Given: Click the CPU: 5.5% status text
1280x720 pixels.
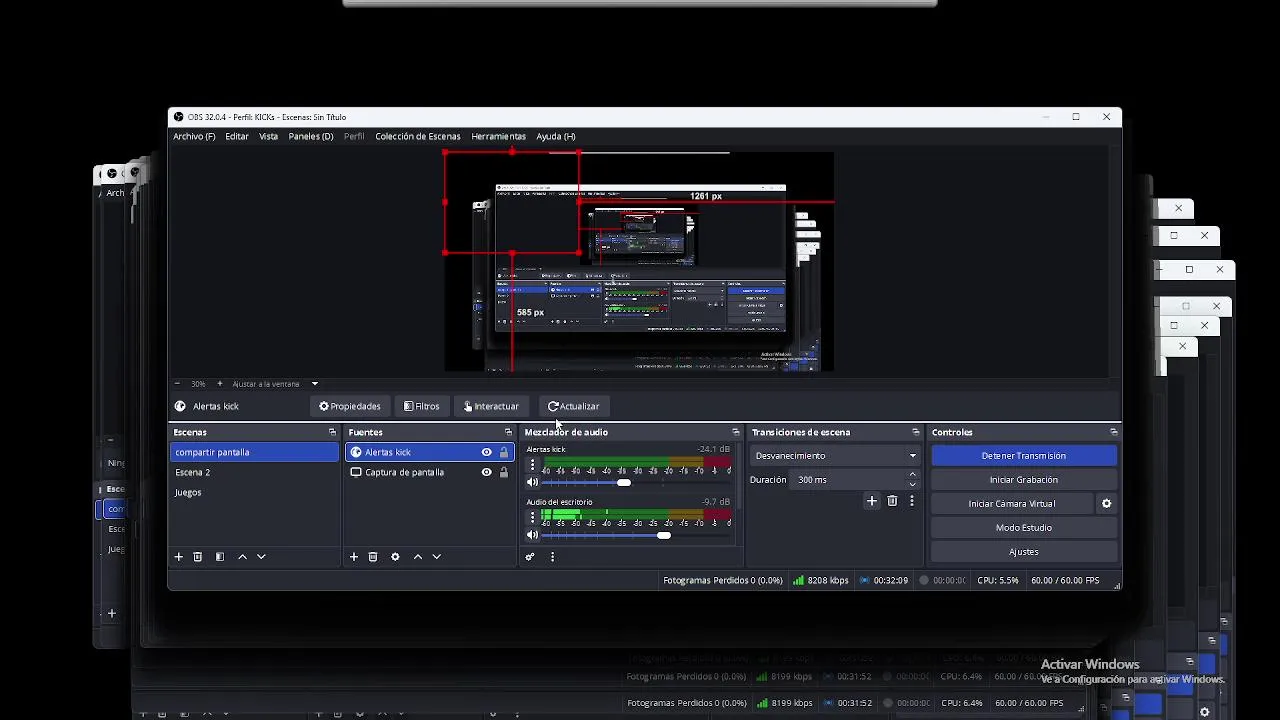Looking at the screenshot, I should coord(998,580).
